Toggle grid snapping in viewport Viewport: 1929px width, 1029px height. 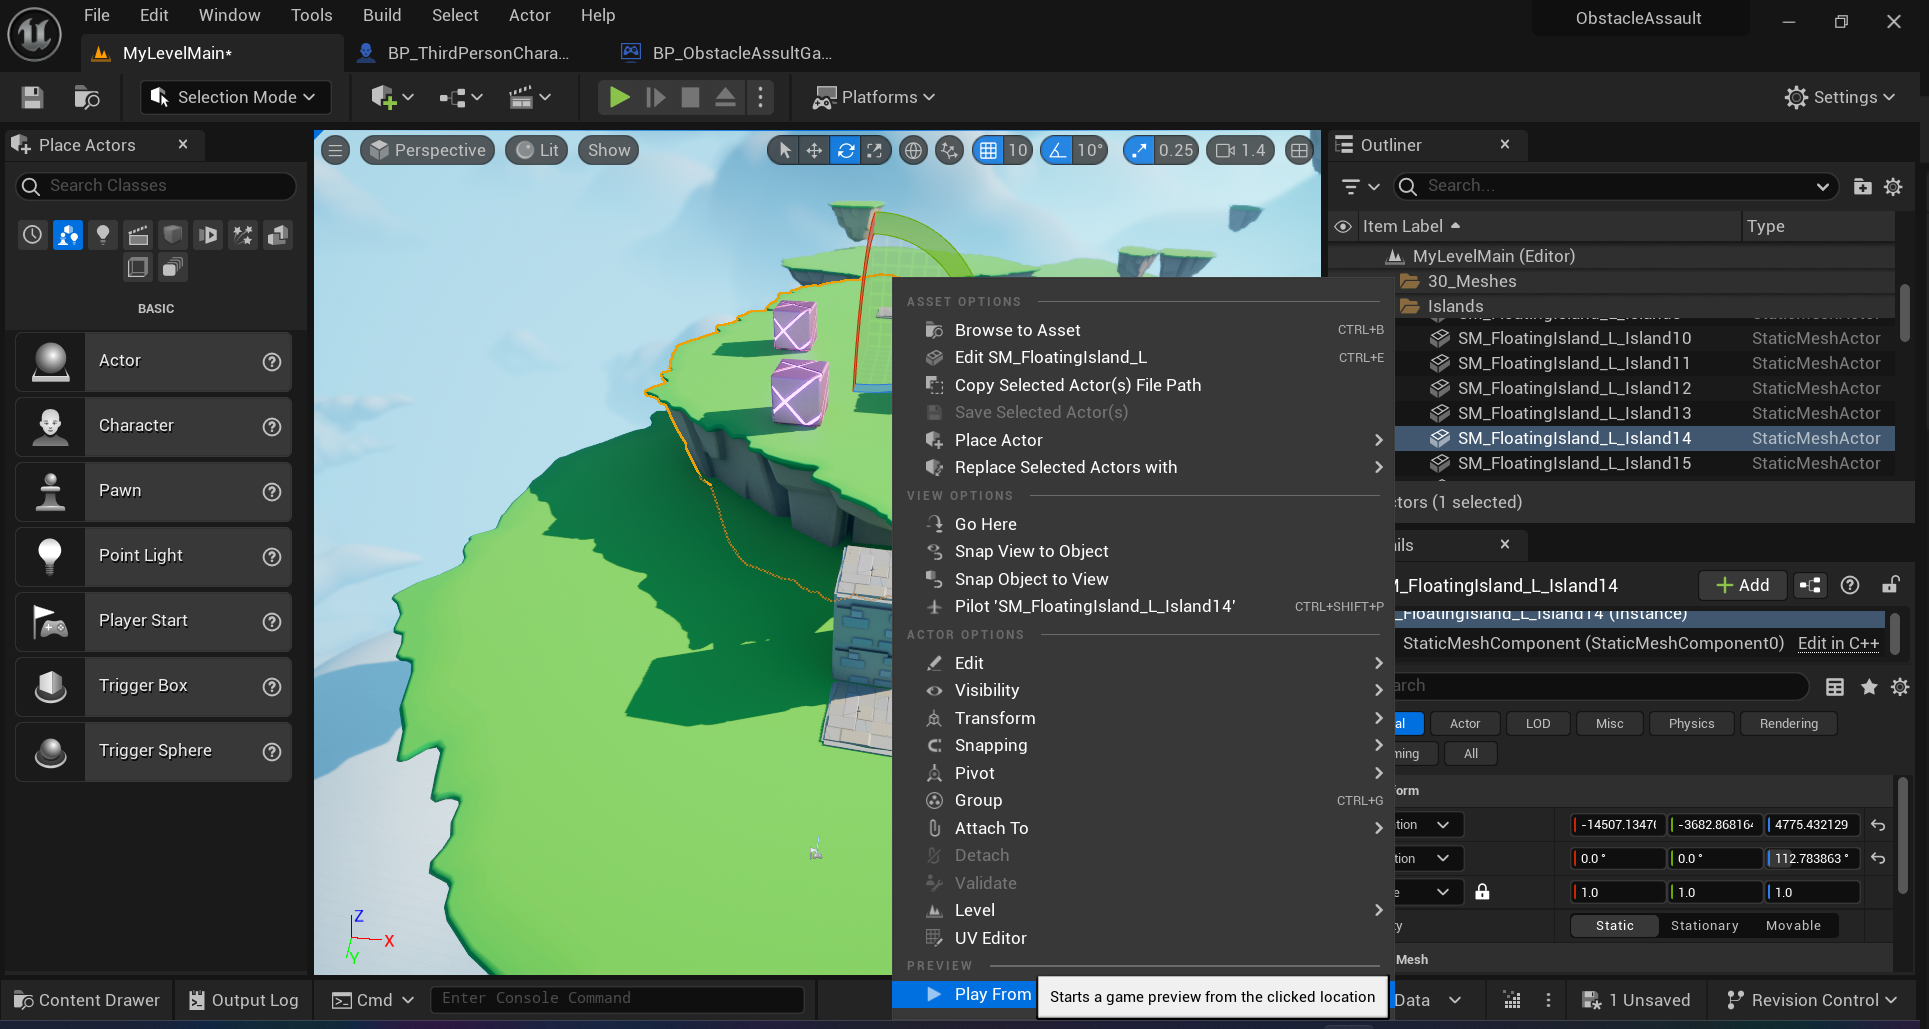point(988,150)
